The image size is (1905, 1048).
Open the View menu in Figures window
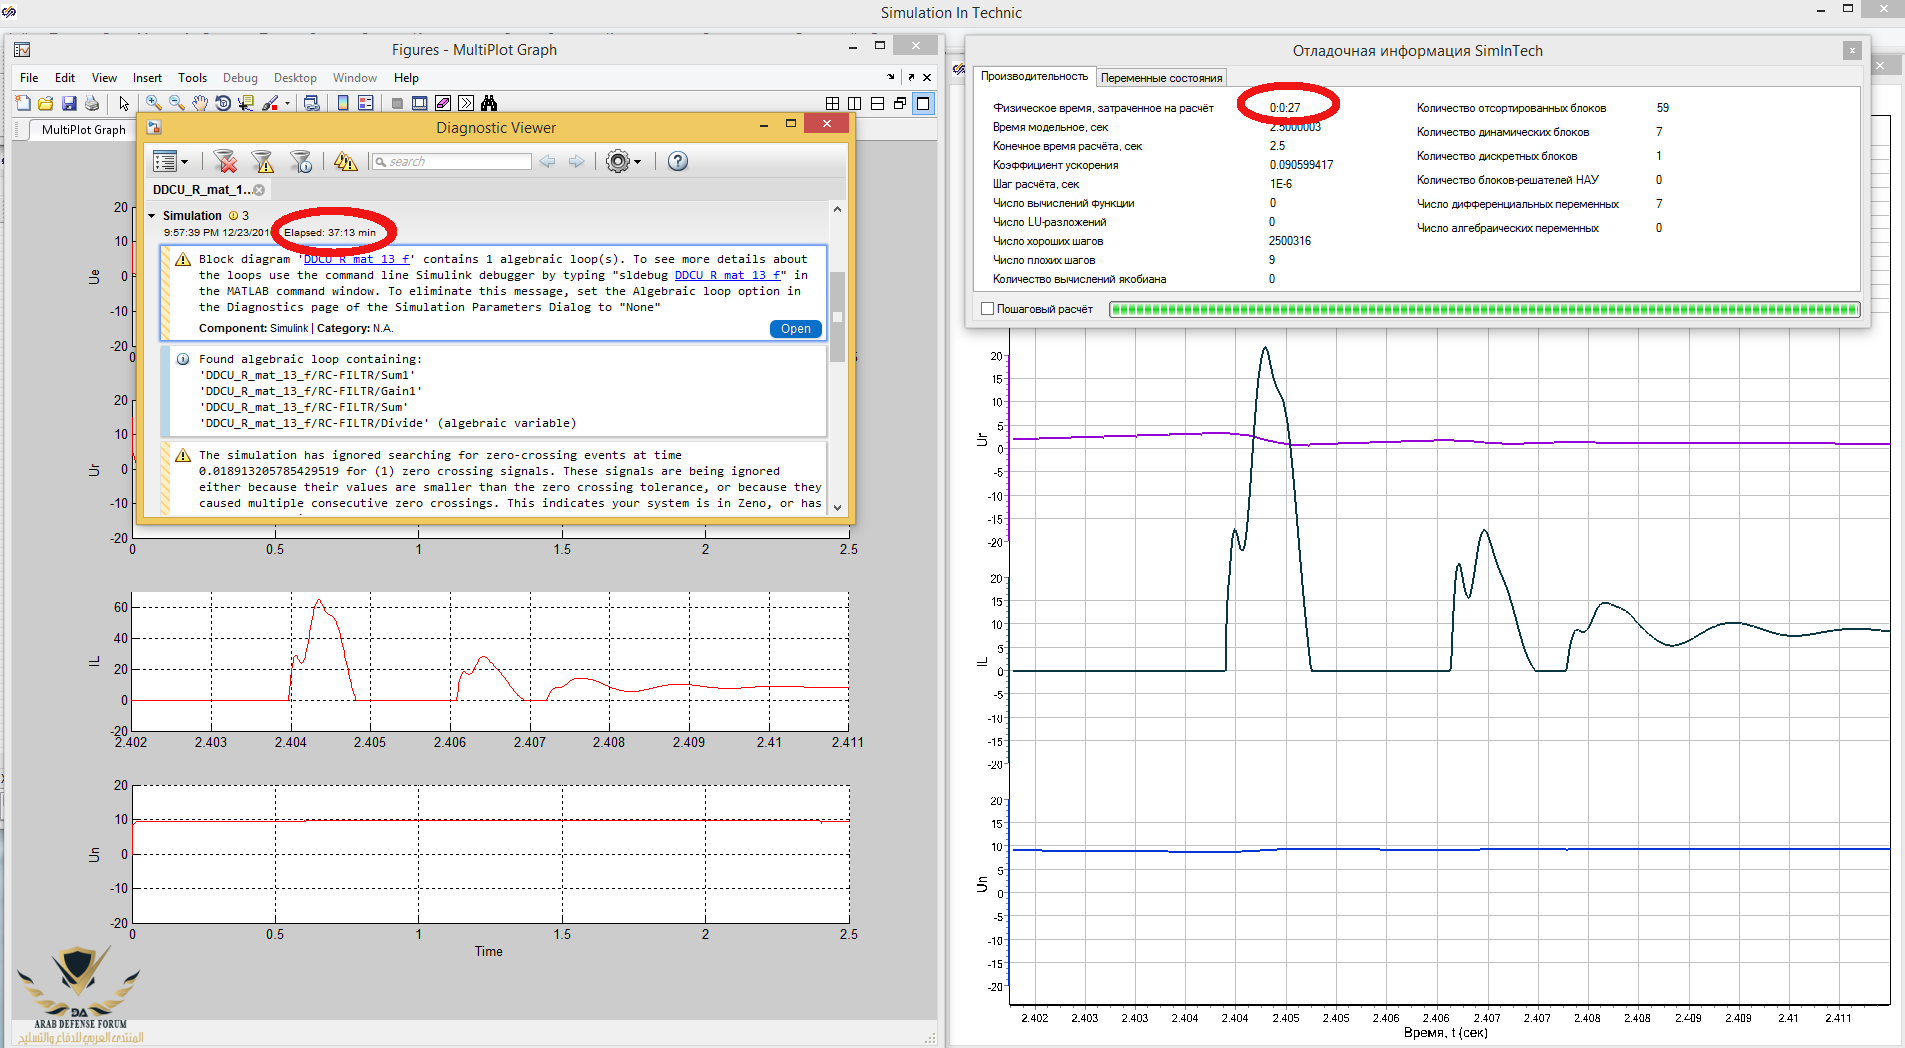coord(104,77)
